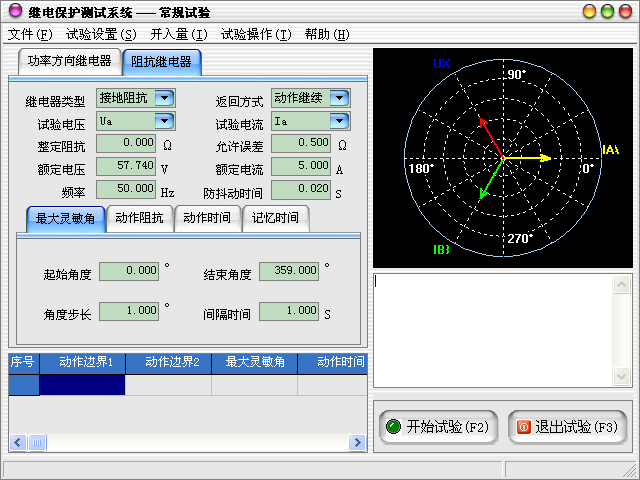Switch to the 动作阻抗 sub-tab
Image resolution: width=640 pixels, height=480 pixels.
pyautogui.click(x=140, y=218)
